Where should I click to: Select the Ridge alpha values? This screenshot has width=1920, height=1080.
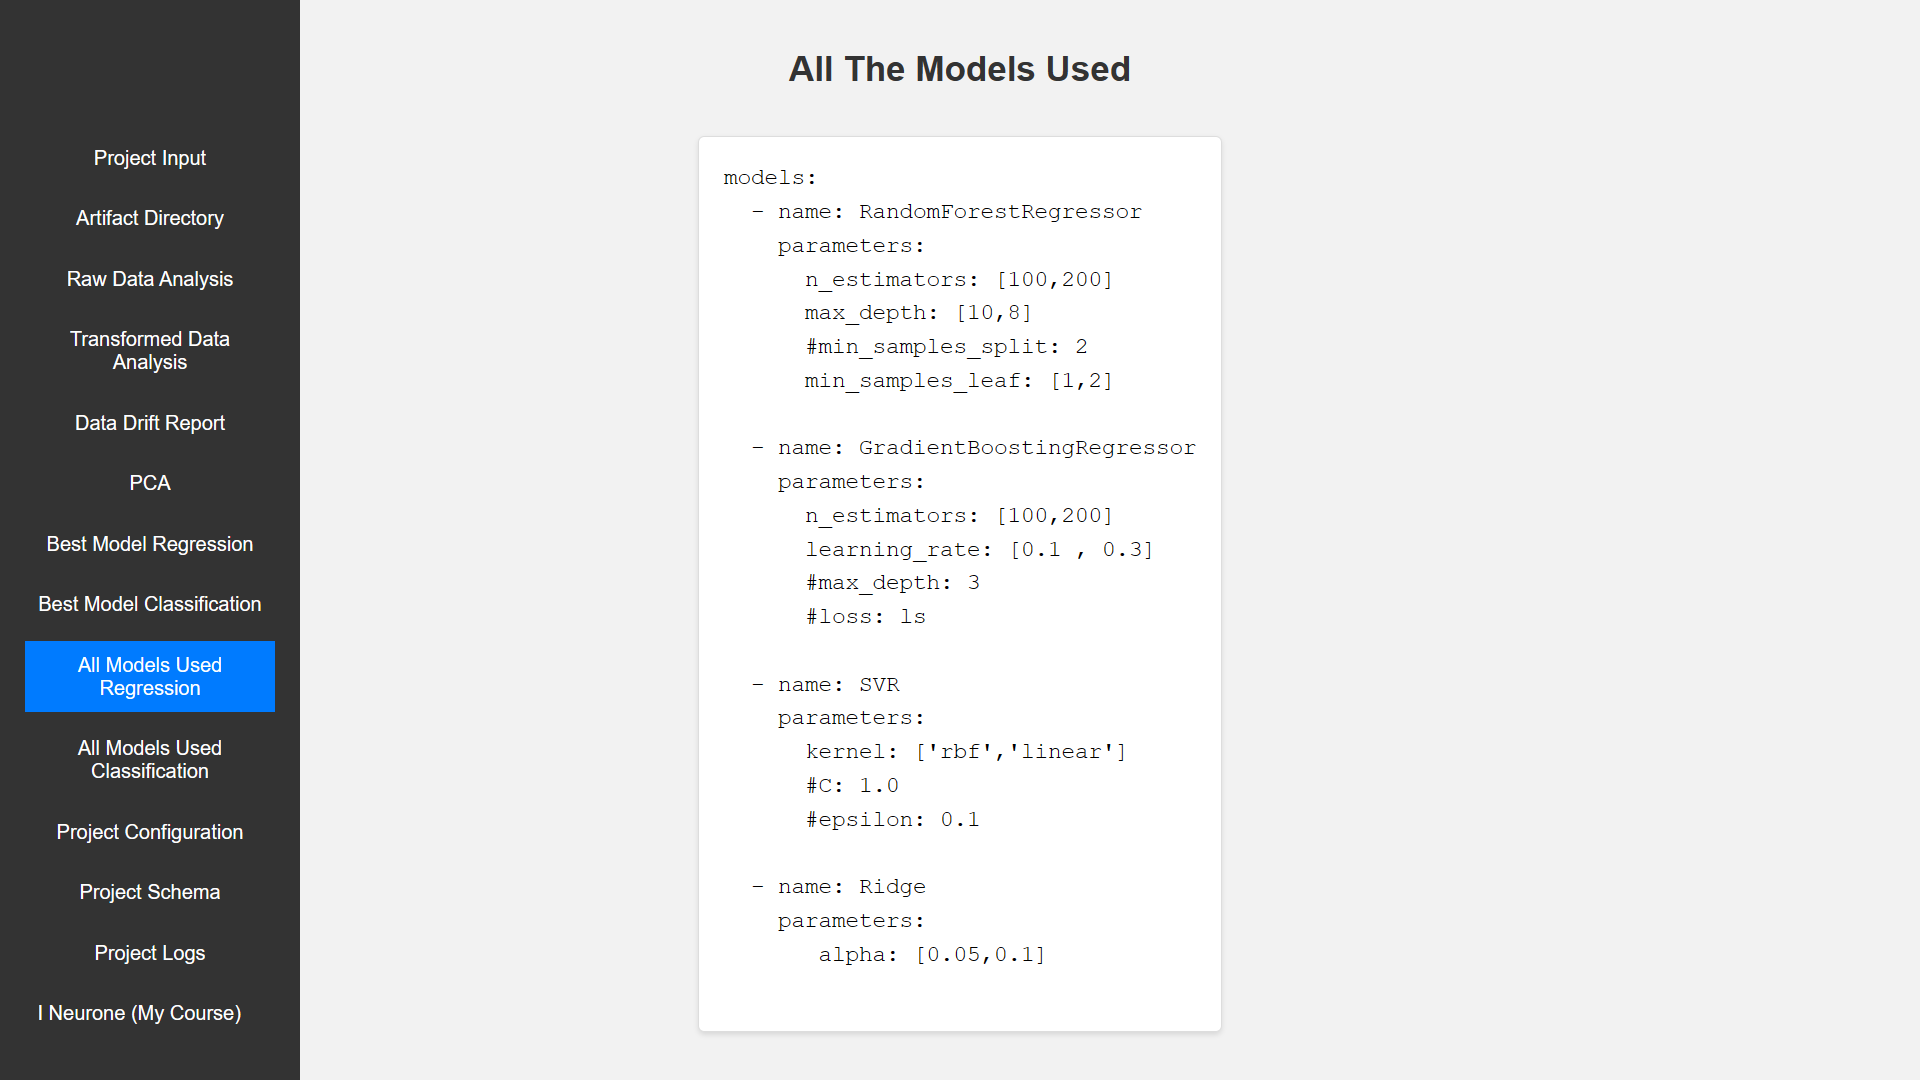[x=980, y=954]
